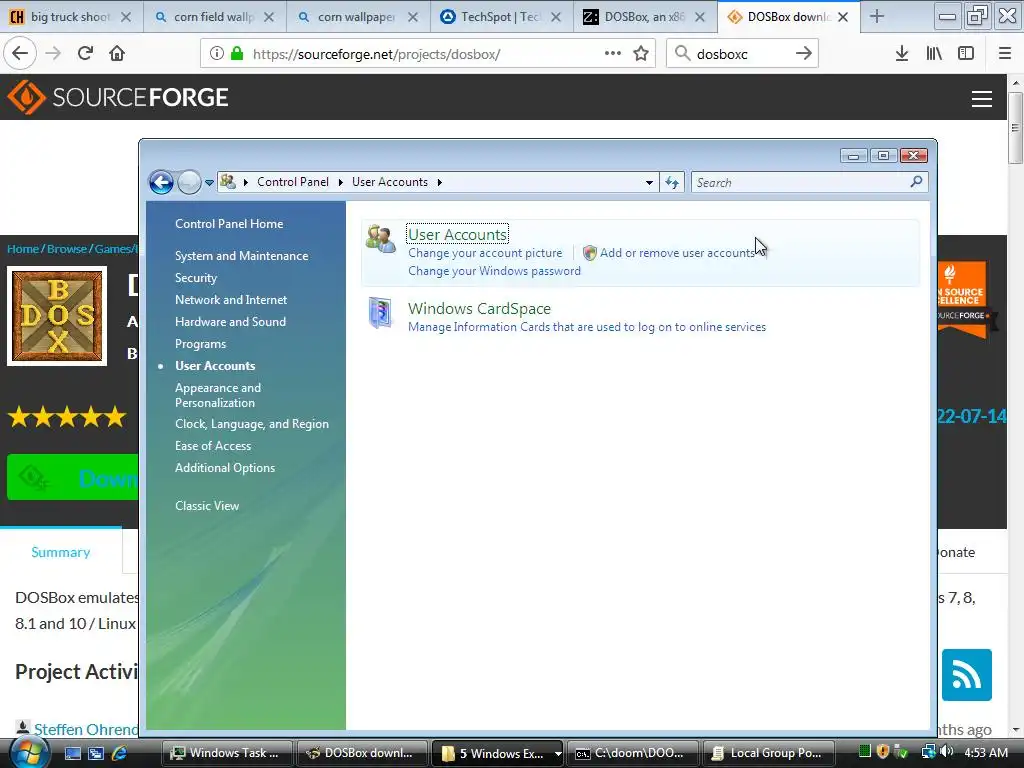Click Manage Information Cards description link

(x=587, y=327)
